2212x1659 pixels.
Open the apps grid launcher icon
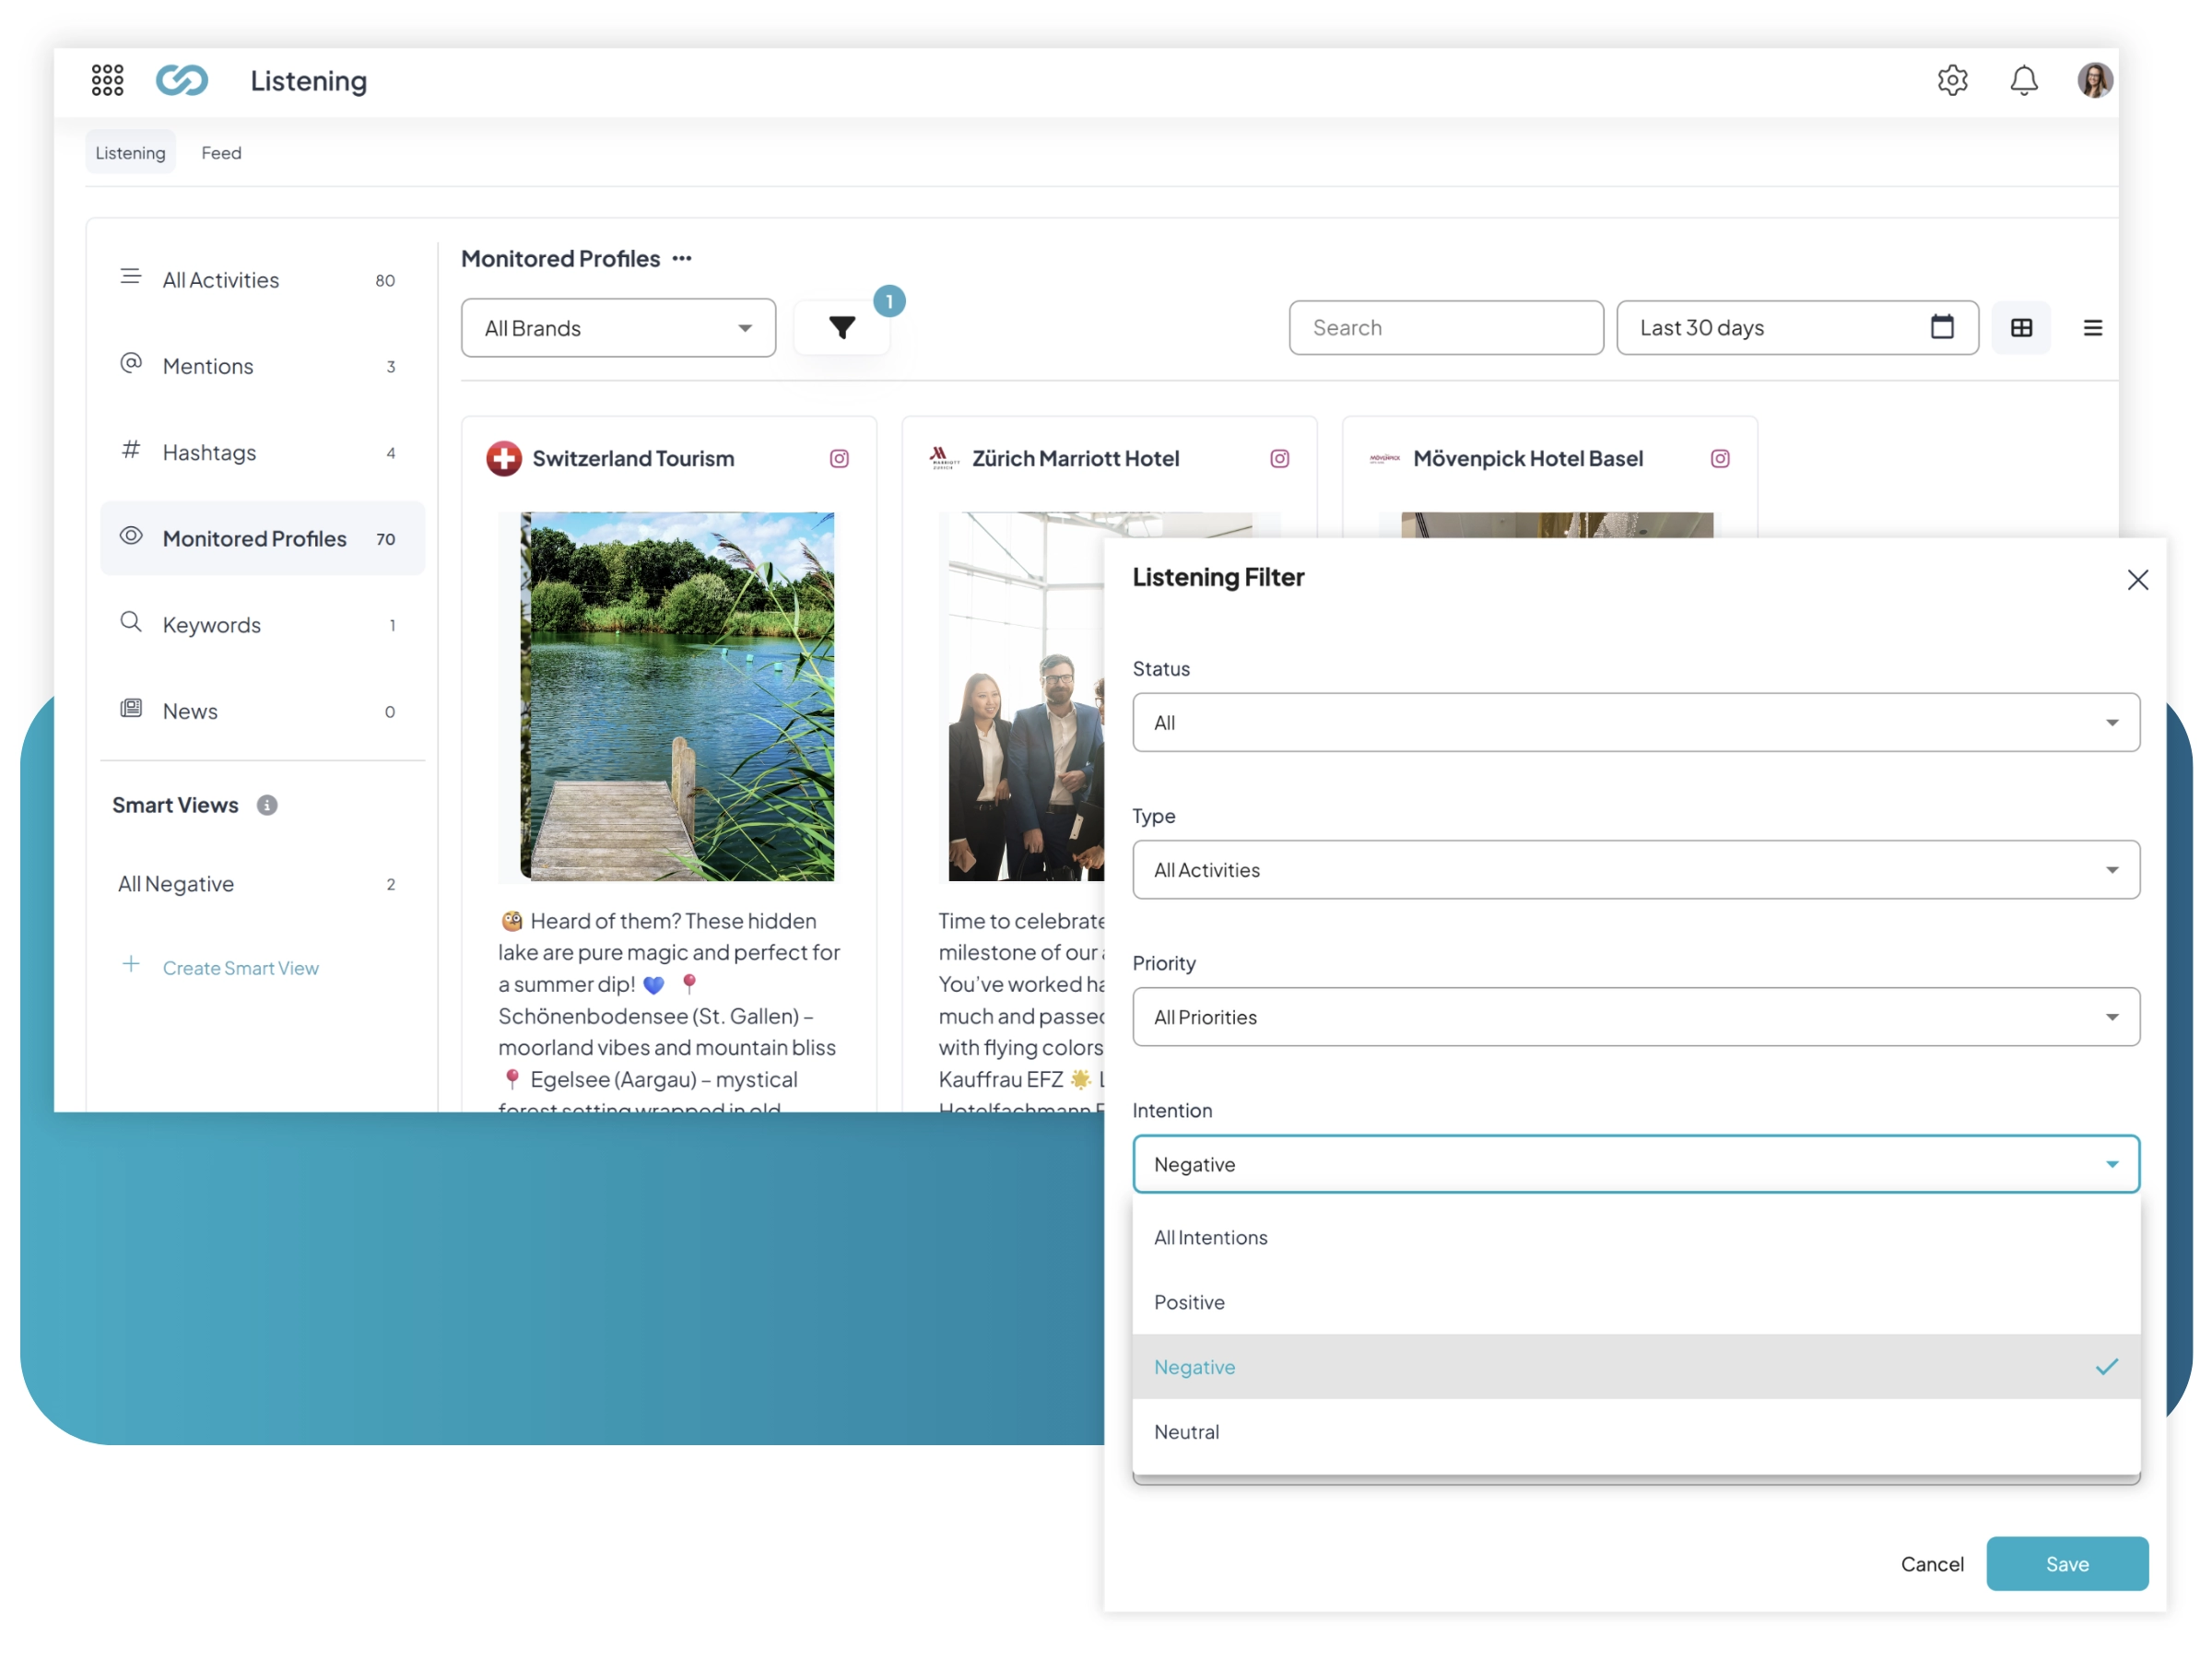coord(107,80)
